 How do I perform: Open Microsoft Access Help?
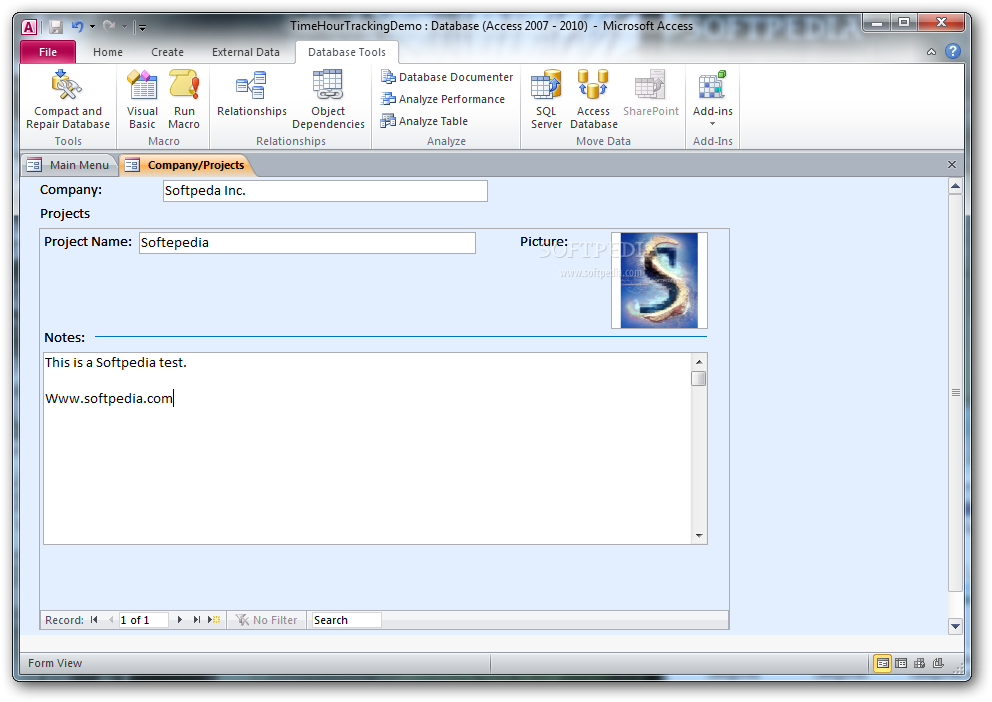click(x=953, y=52)
